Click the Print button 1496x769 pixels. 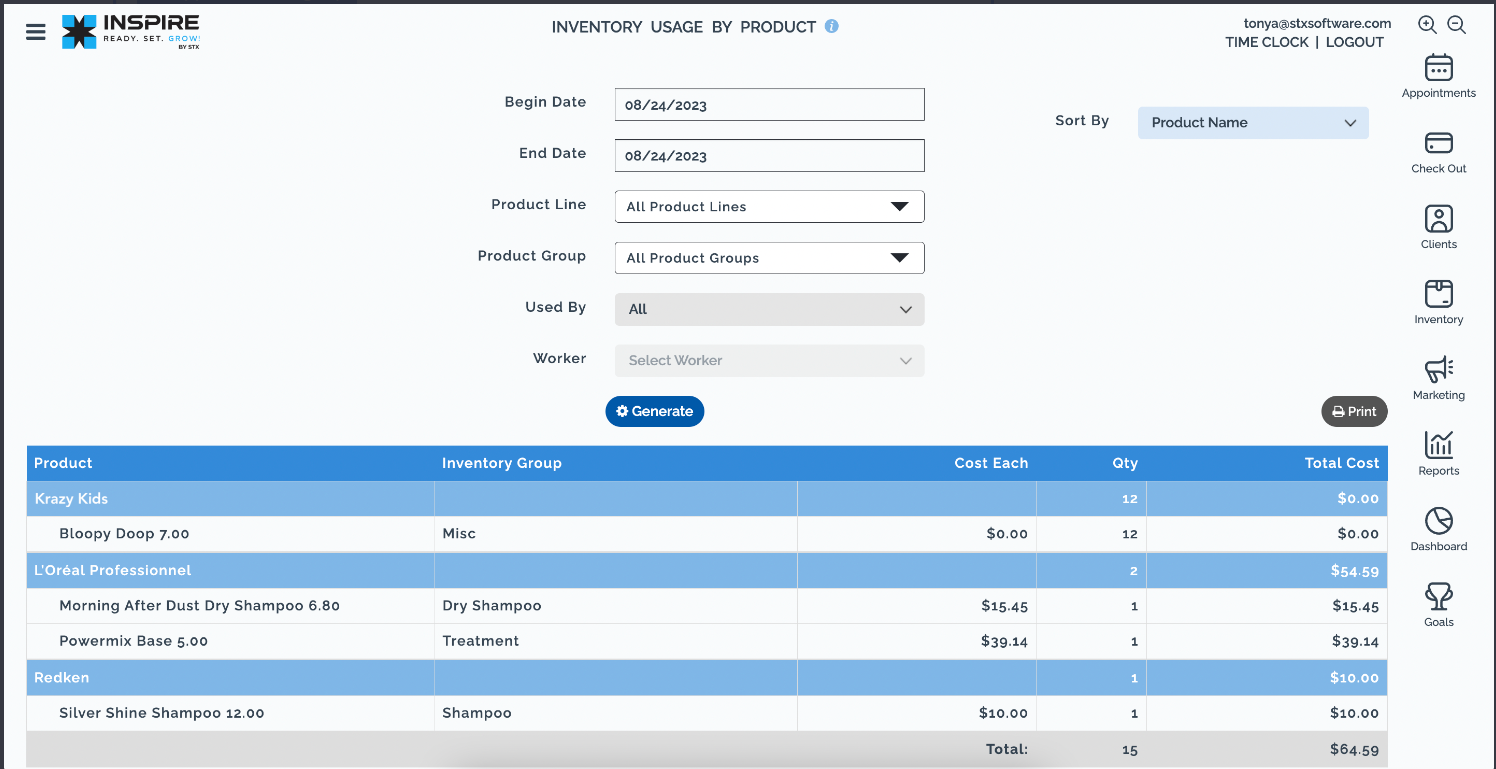point(1354,411)
